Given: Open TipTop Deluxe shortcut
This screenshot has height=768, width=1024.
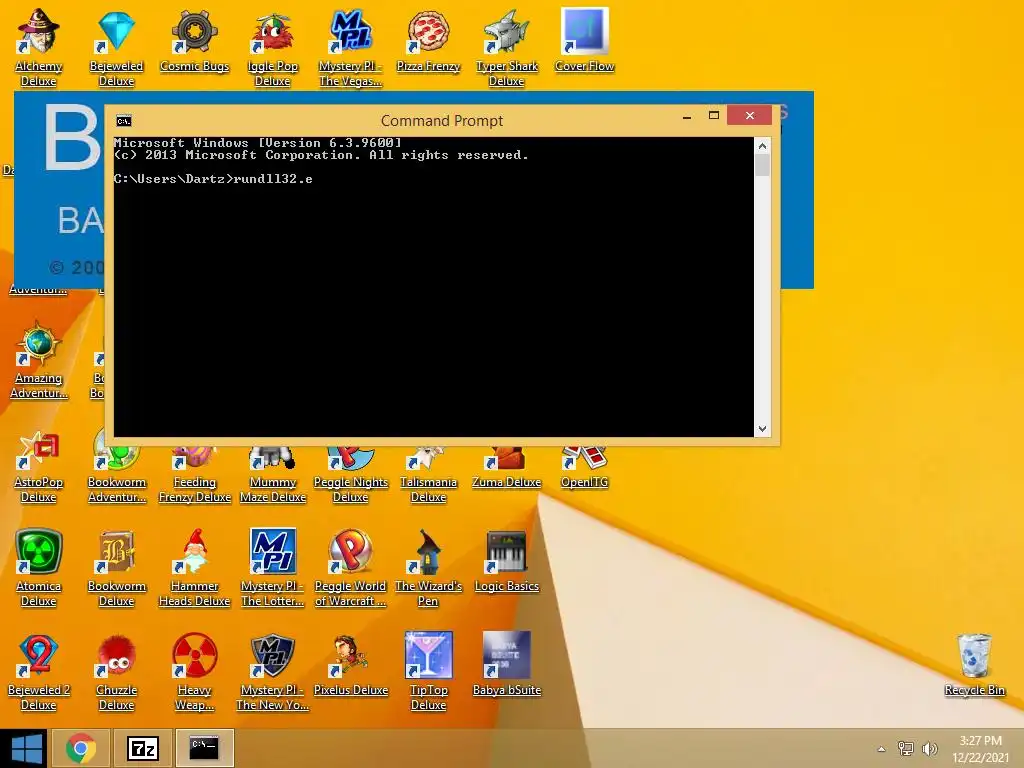Looking at the screenshot, I should [428, 671].
